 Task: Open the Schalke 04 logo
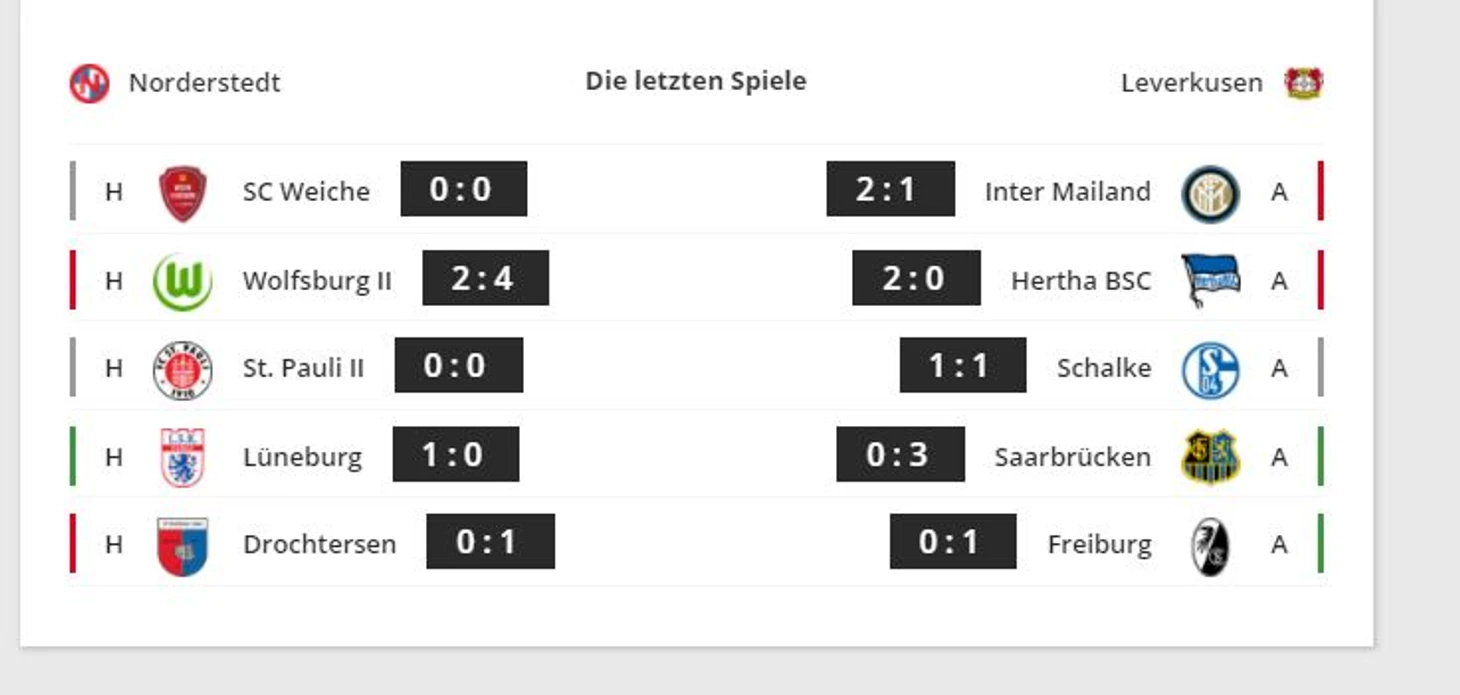tap(1210, 369)
